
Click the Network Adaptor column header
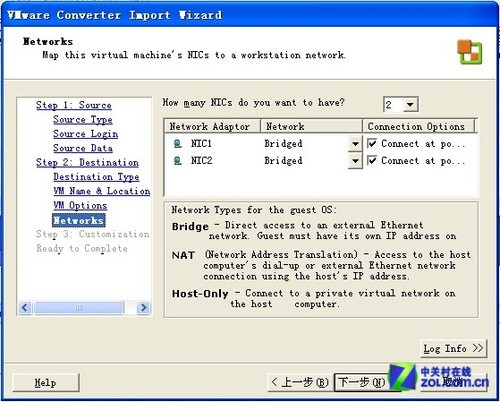(212, 126)
